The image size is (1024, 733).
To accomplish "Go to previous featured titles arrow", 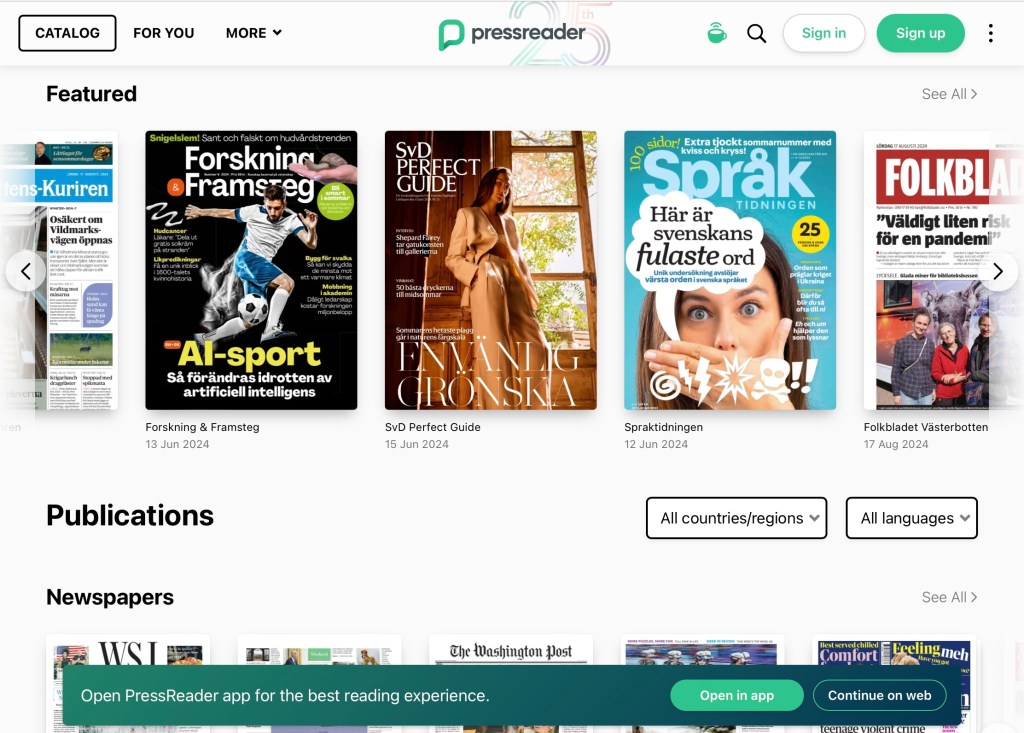I will tap(26, 271).
